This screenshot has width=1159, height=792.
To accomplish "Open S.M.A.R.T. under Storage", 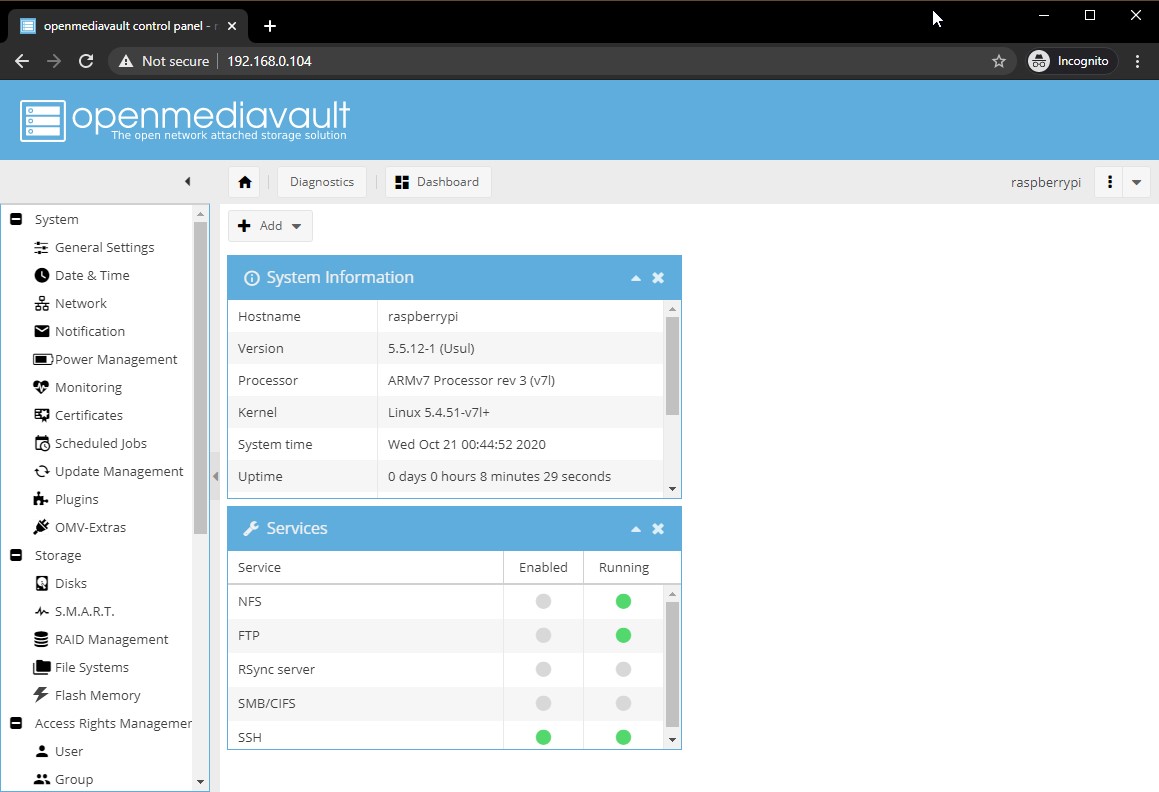I will tap(84, 611).
